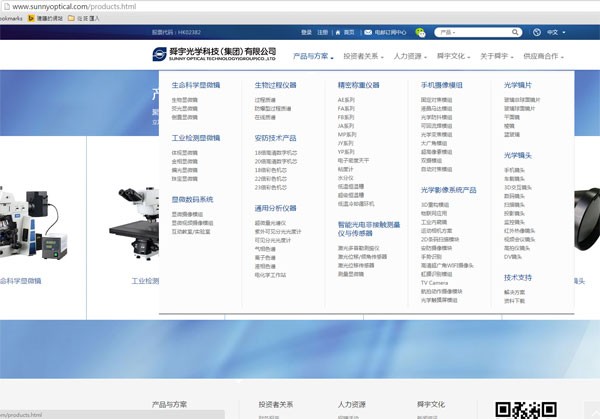Click the 生物显微镜 product link
600x419 pixels.
coord(184,100)
